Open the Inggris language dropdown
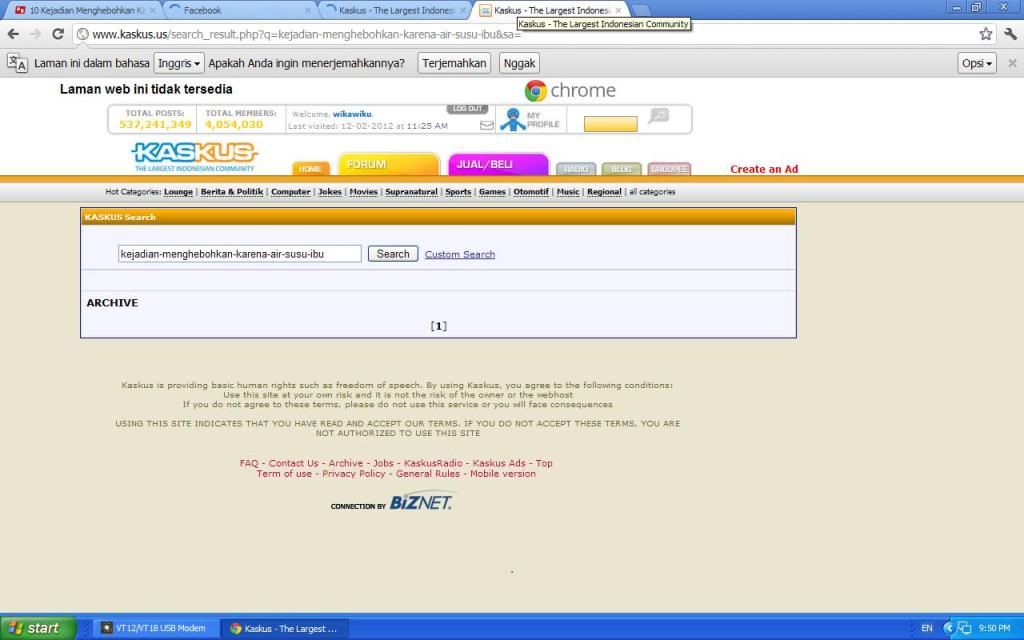The height and width of the screenshot is (640, 1024). (179, 63)
